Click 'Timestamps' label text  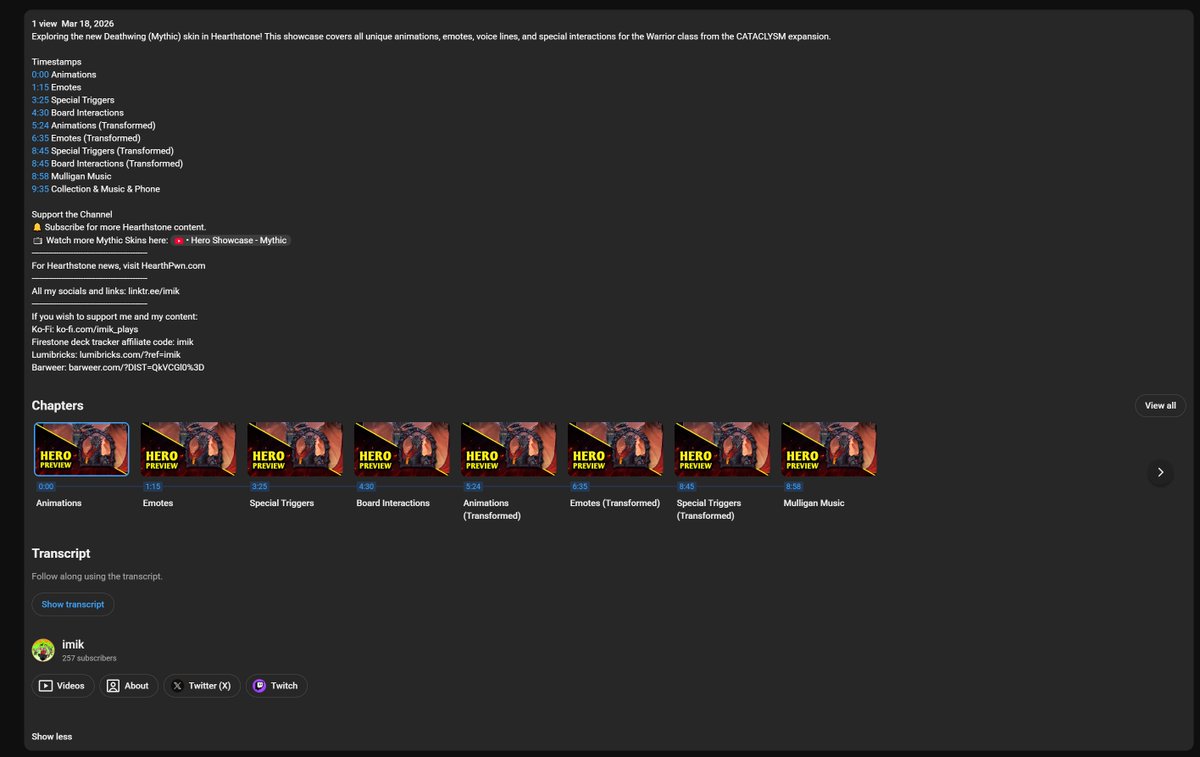(x=57, y=62)
